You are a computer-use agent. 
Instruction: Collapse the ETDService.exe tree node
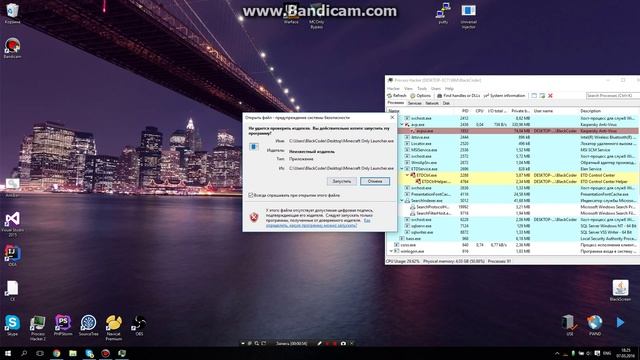[x=402, y=169]
